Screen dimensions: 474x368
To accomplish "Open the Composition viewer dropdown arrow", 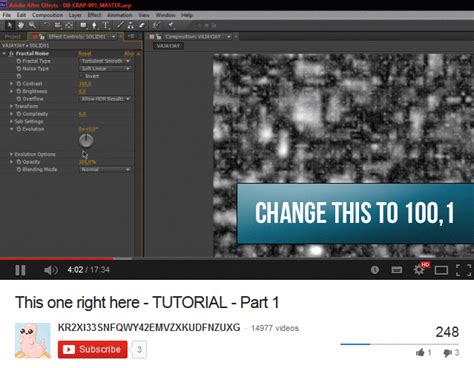I will point(229,36).
